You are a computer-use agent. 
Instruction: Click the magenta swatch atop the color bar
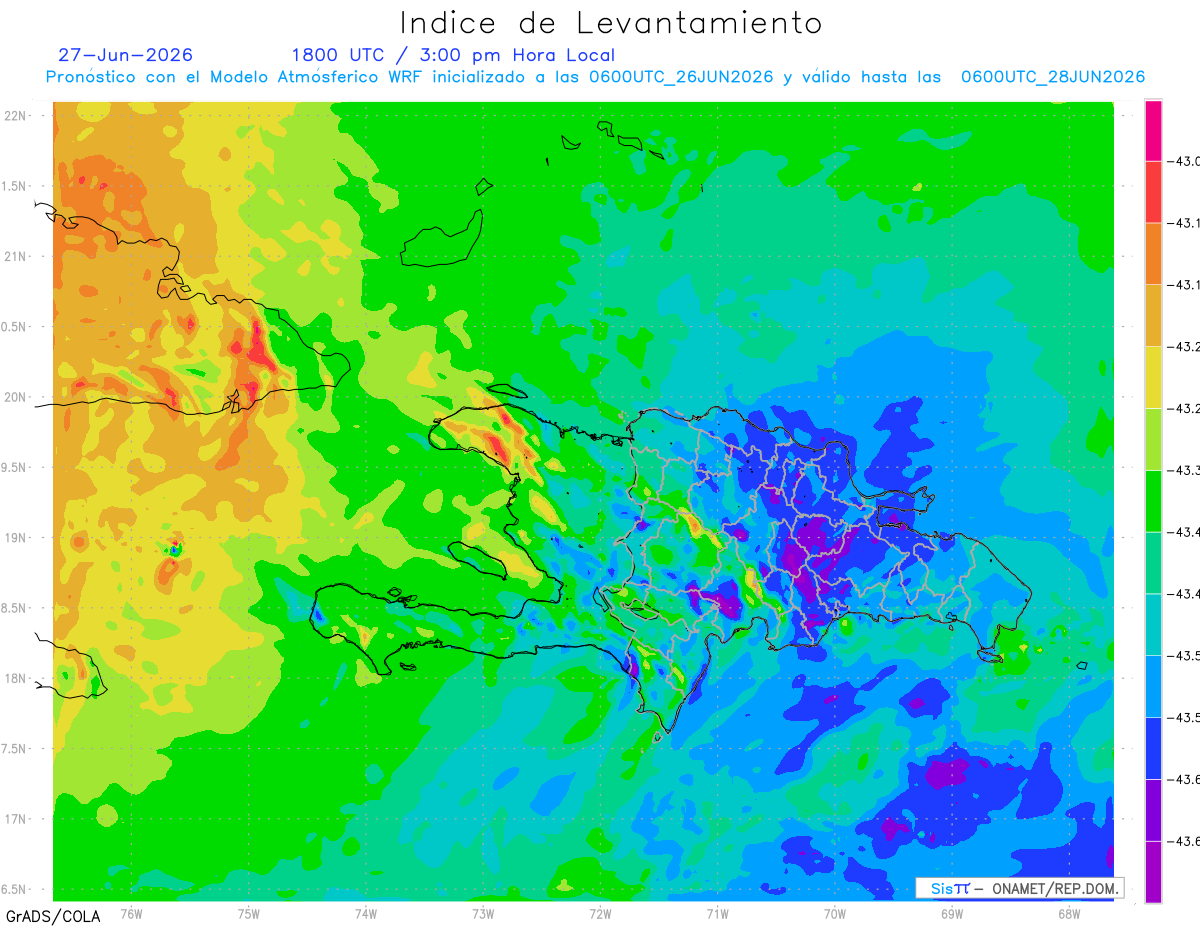pos(1153,130)
